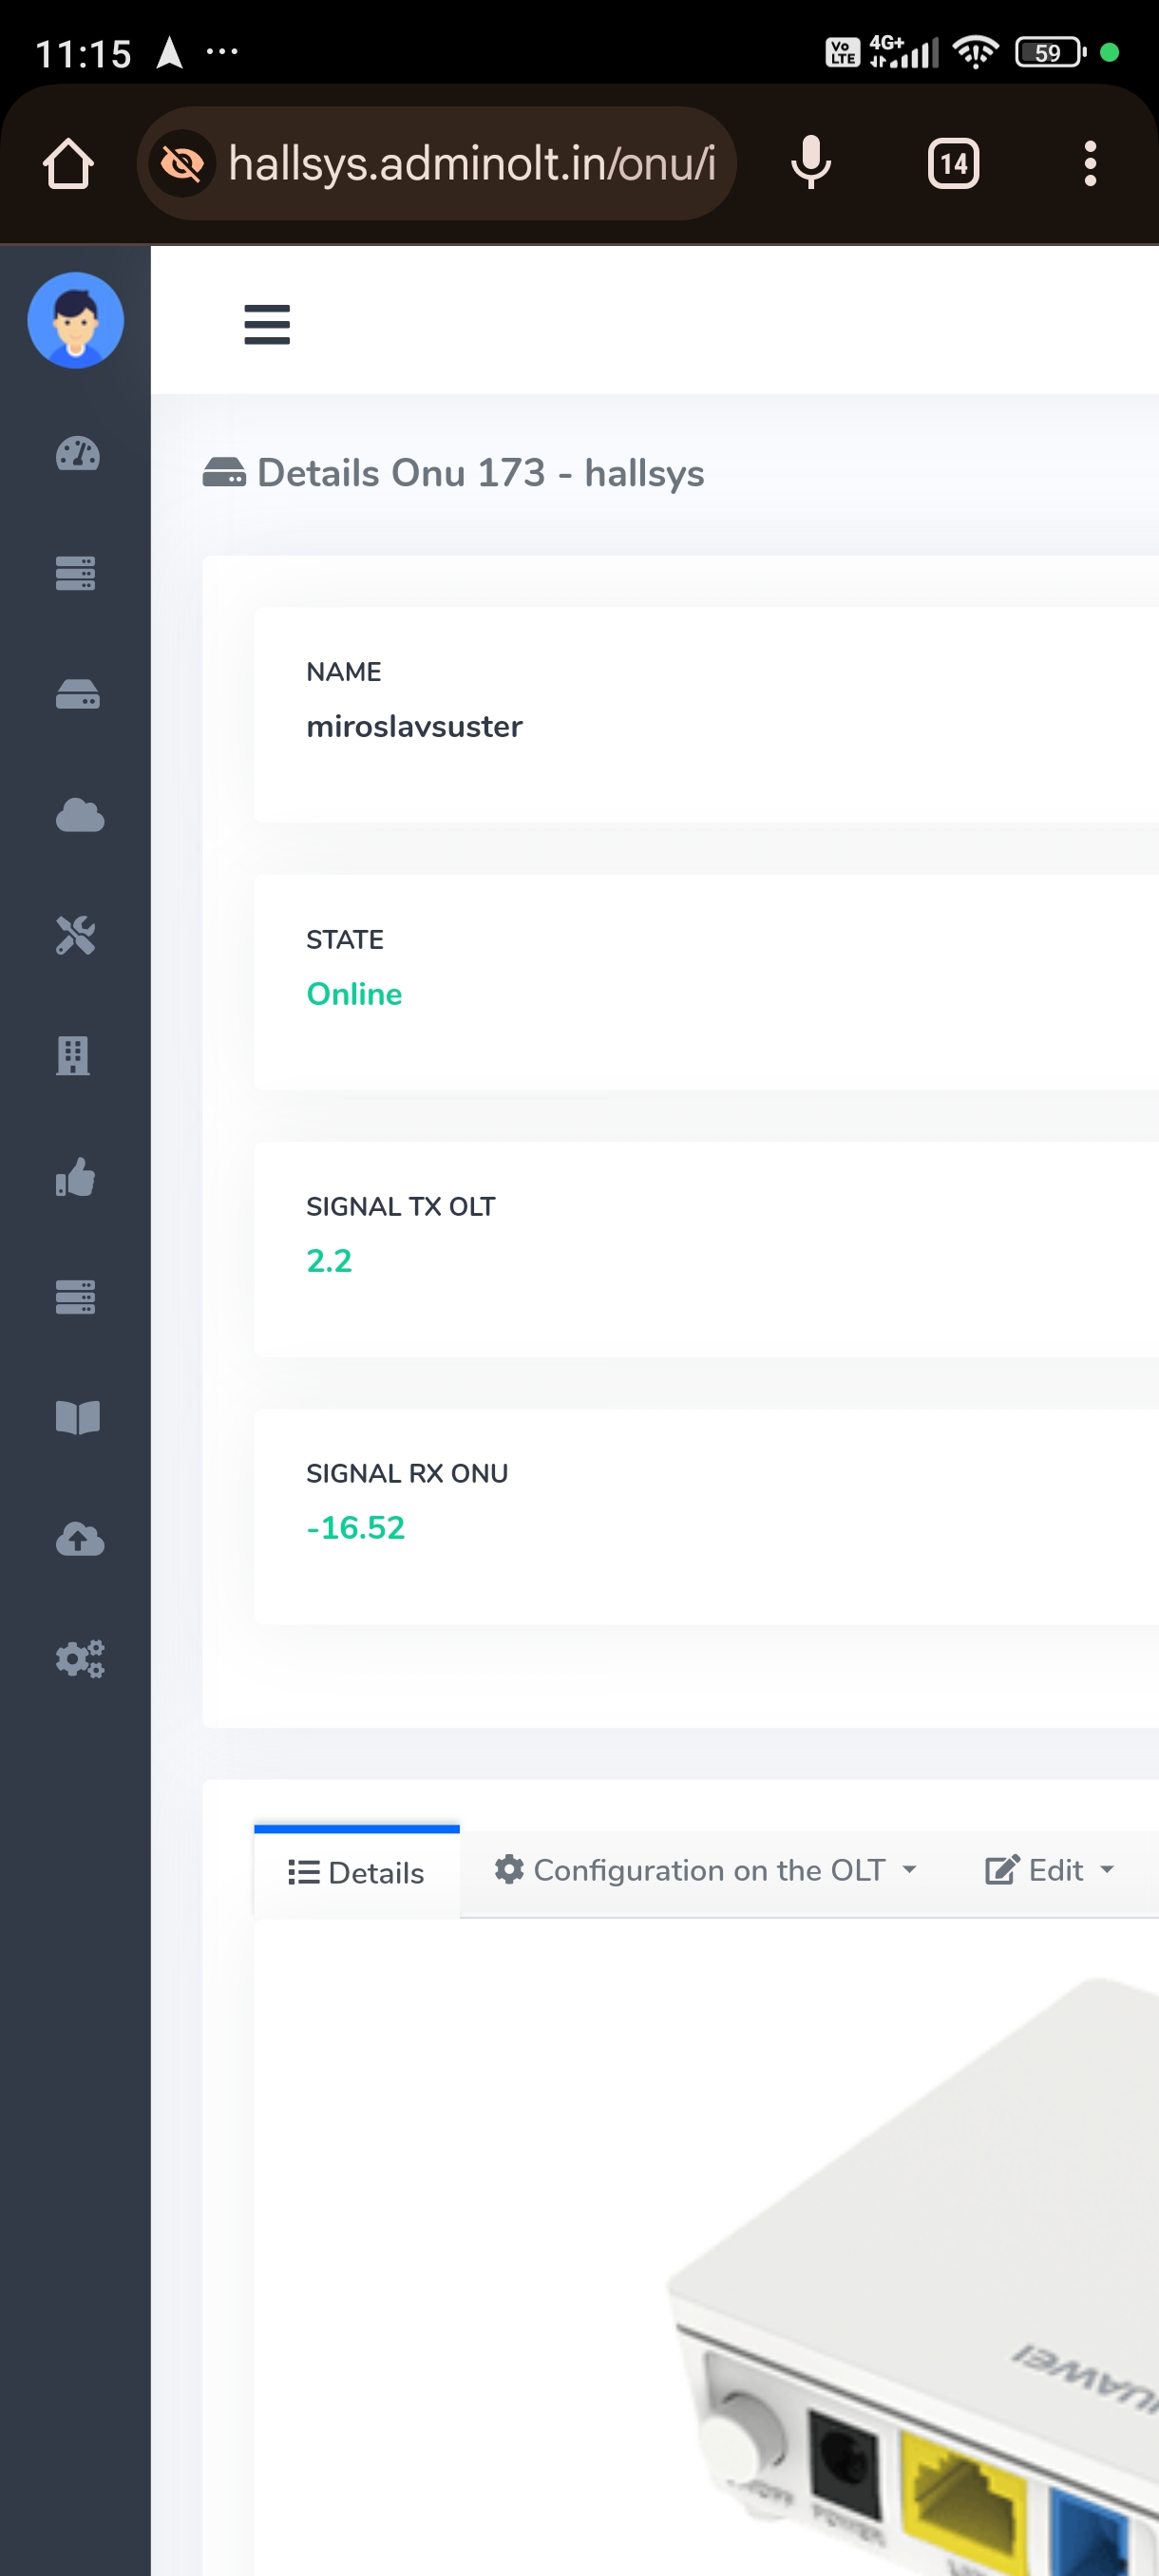Open the dashboard gauge icon in sidebar
Image resolution: width=1159 pixels, height=2576 pixels.
click(77, 454)
